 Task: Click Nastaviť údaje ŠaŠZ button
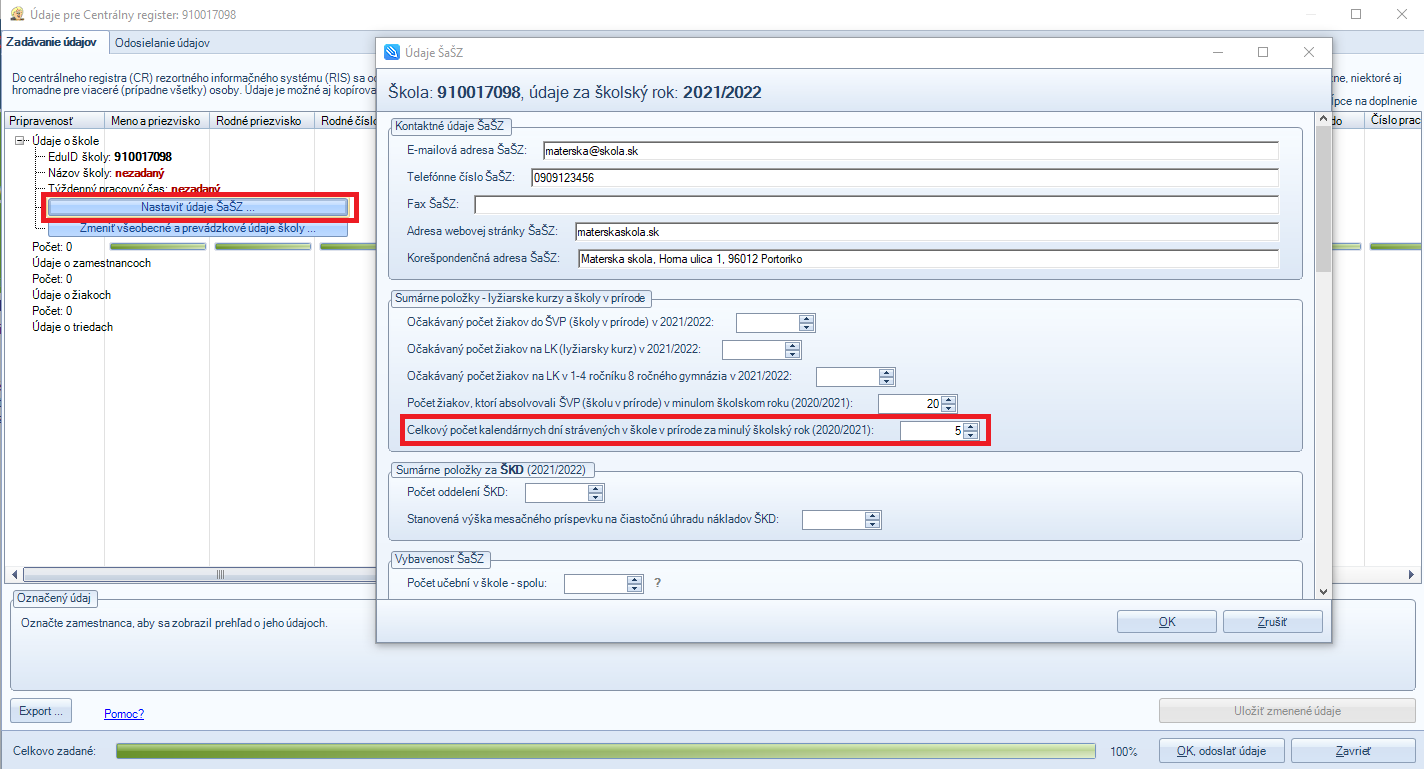point(198,207)
